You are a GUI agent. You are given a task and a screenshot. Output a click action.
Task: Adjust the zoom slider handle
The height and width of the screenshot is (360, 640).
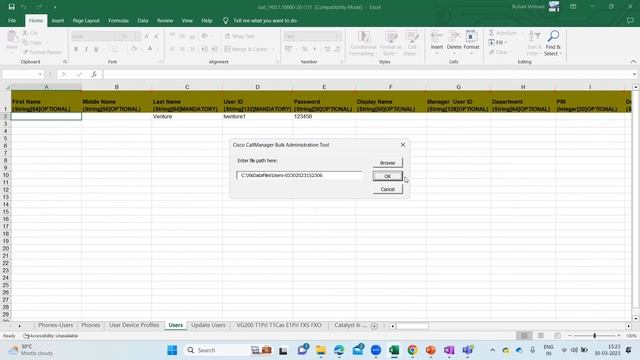[595, 336]
